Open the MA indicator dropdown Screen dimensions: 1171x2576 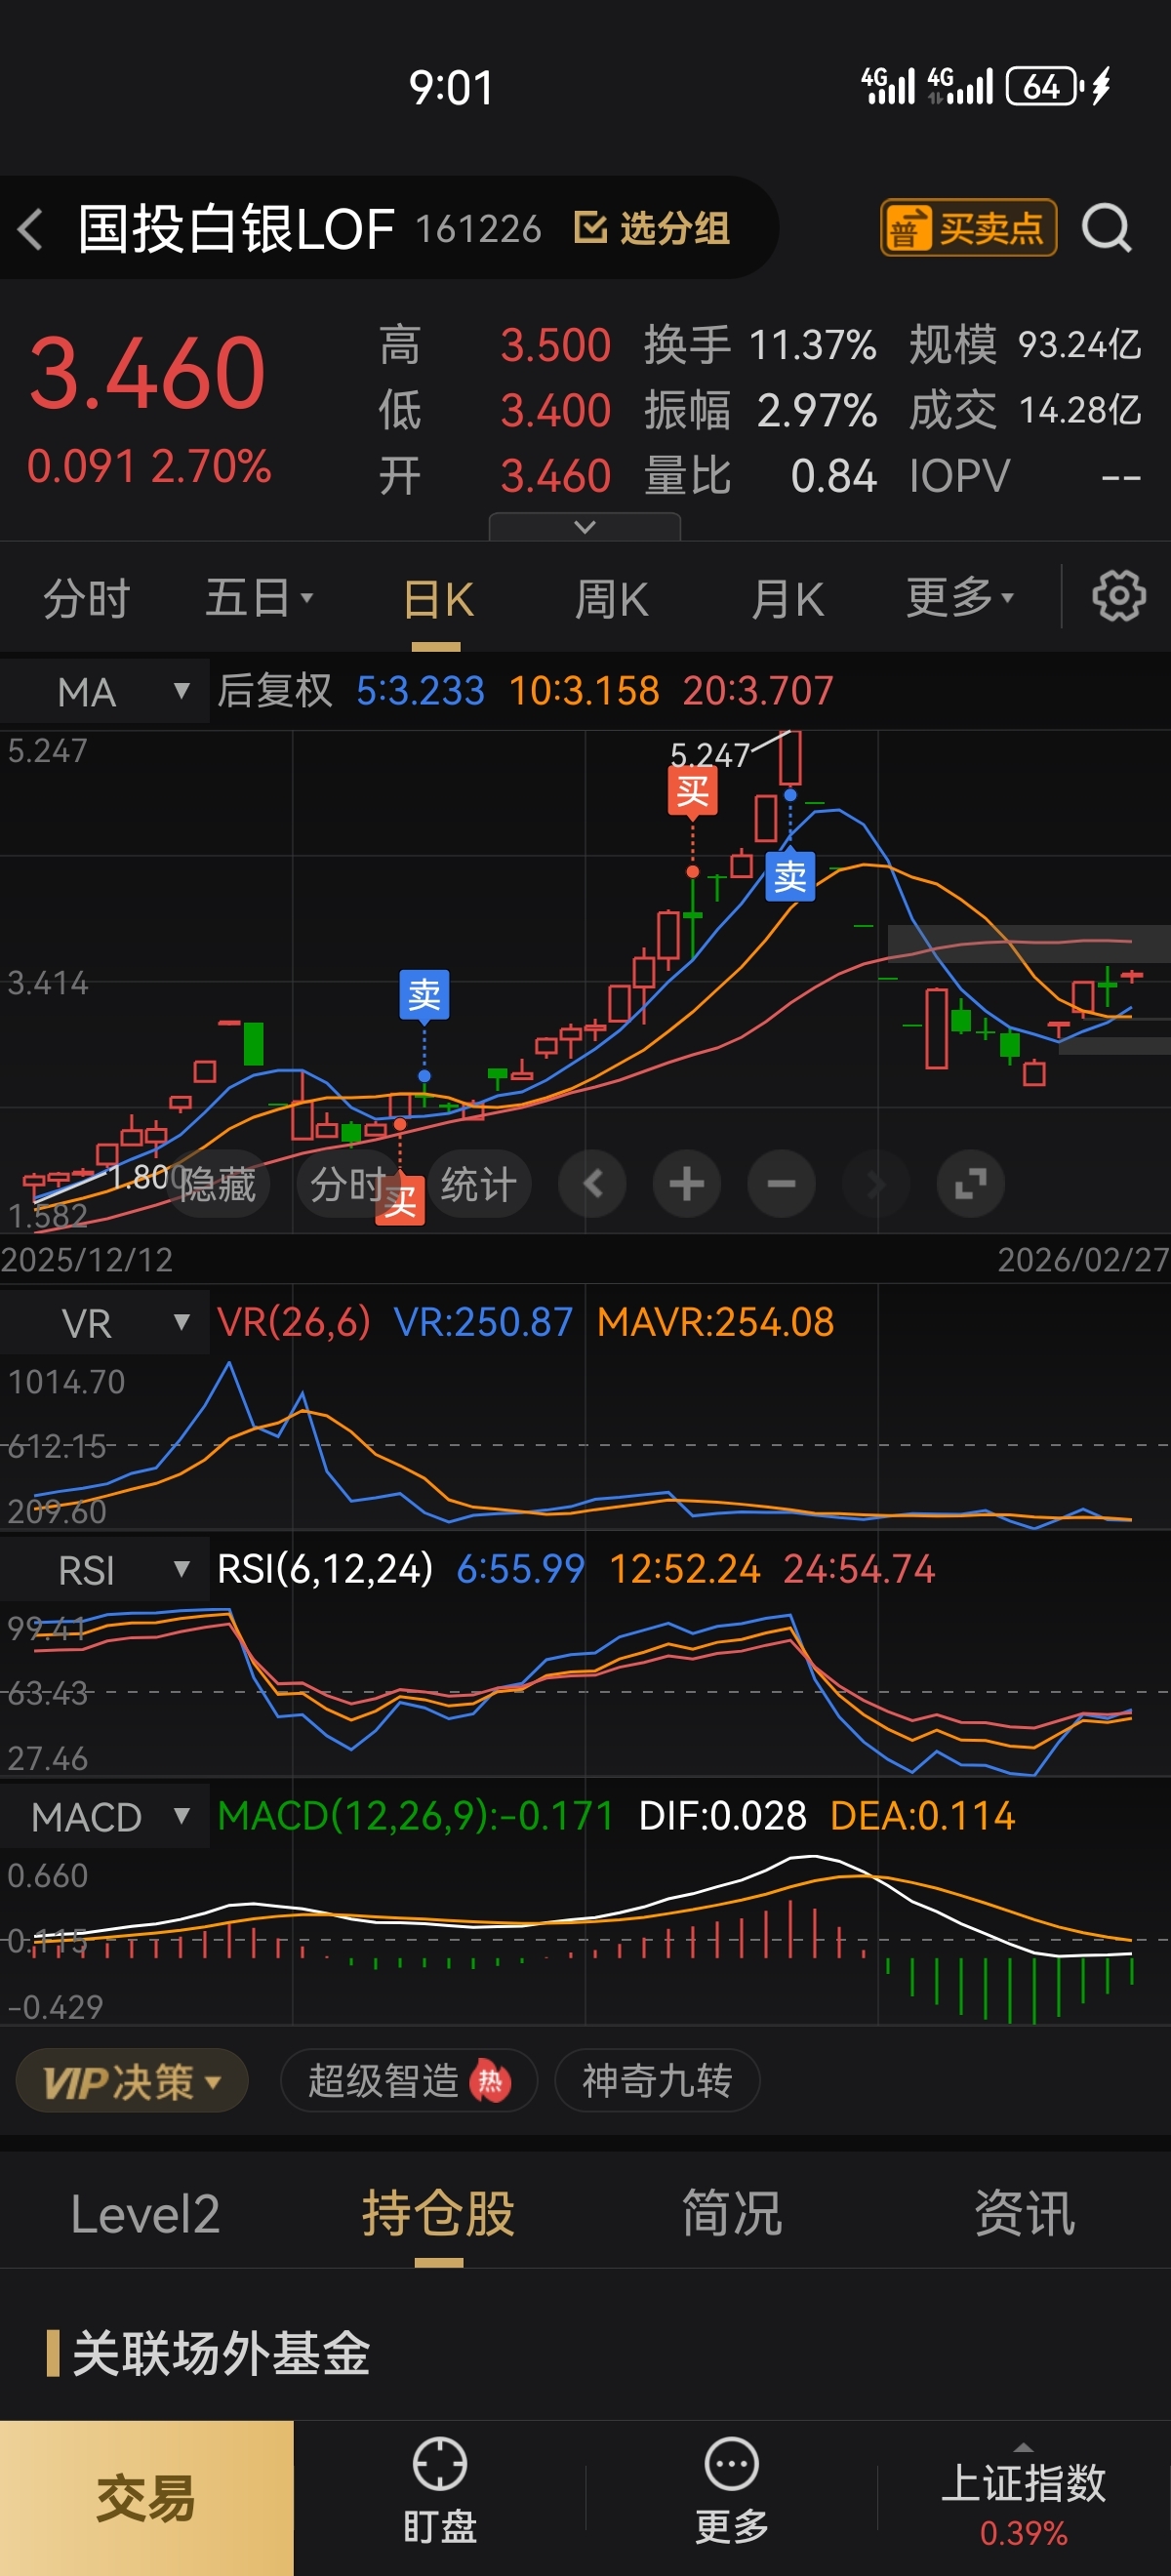click(x=104, y=691)
